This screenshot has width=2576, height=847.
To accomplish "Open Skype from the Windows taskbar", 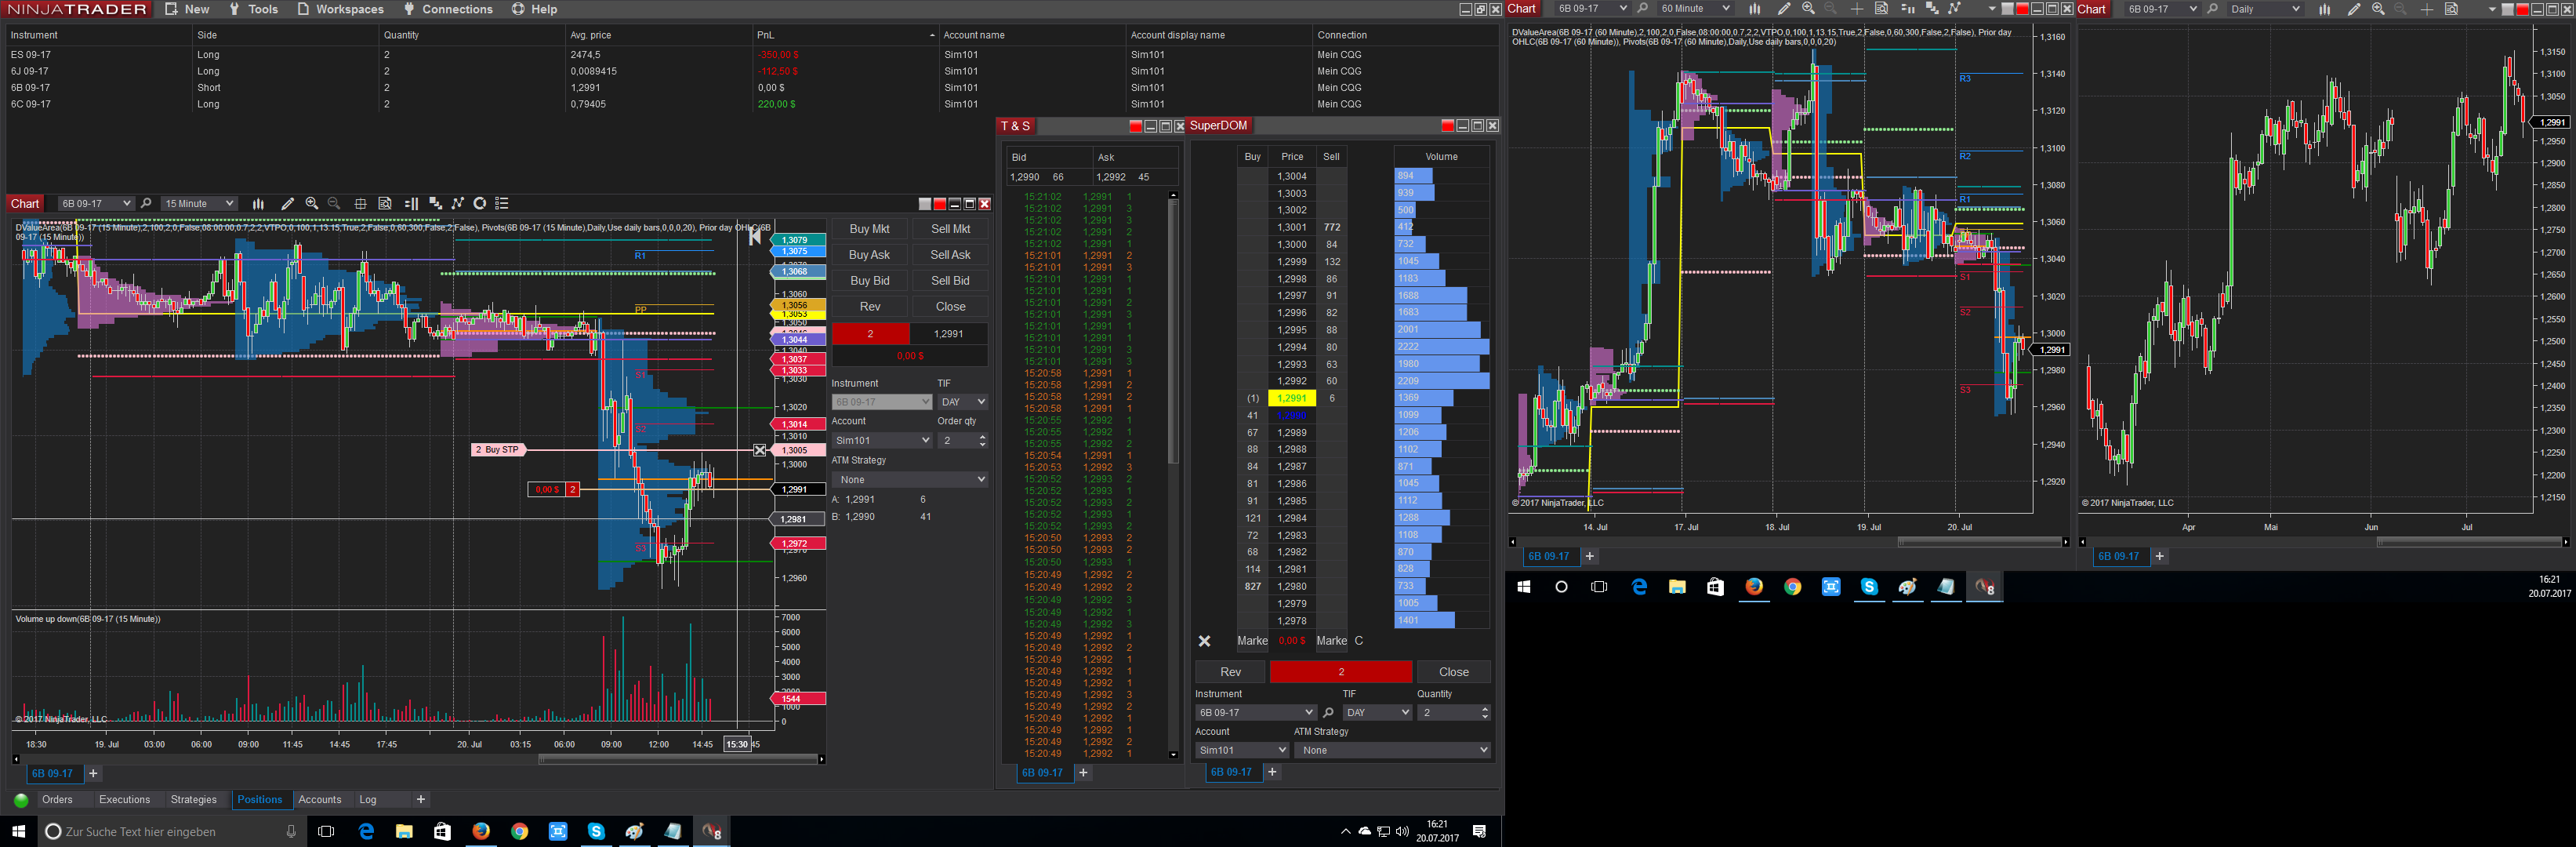I will tap(596, 831).
